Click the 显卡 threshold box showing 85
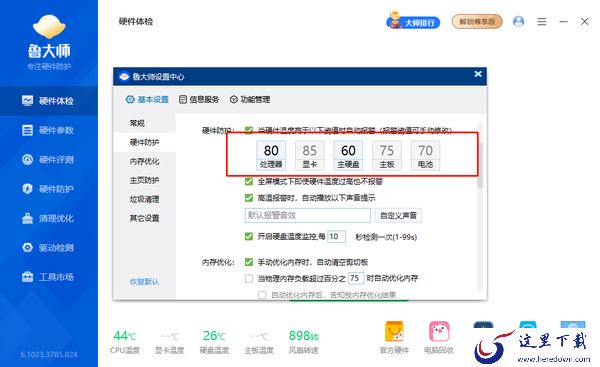Viewport: 600px width, 367px height. pos(310,155)
